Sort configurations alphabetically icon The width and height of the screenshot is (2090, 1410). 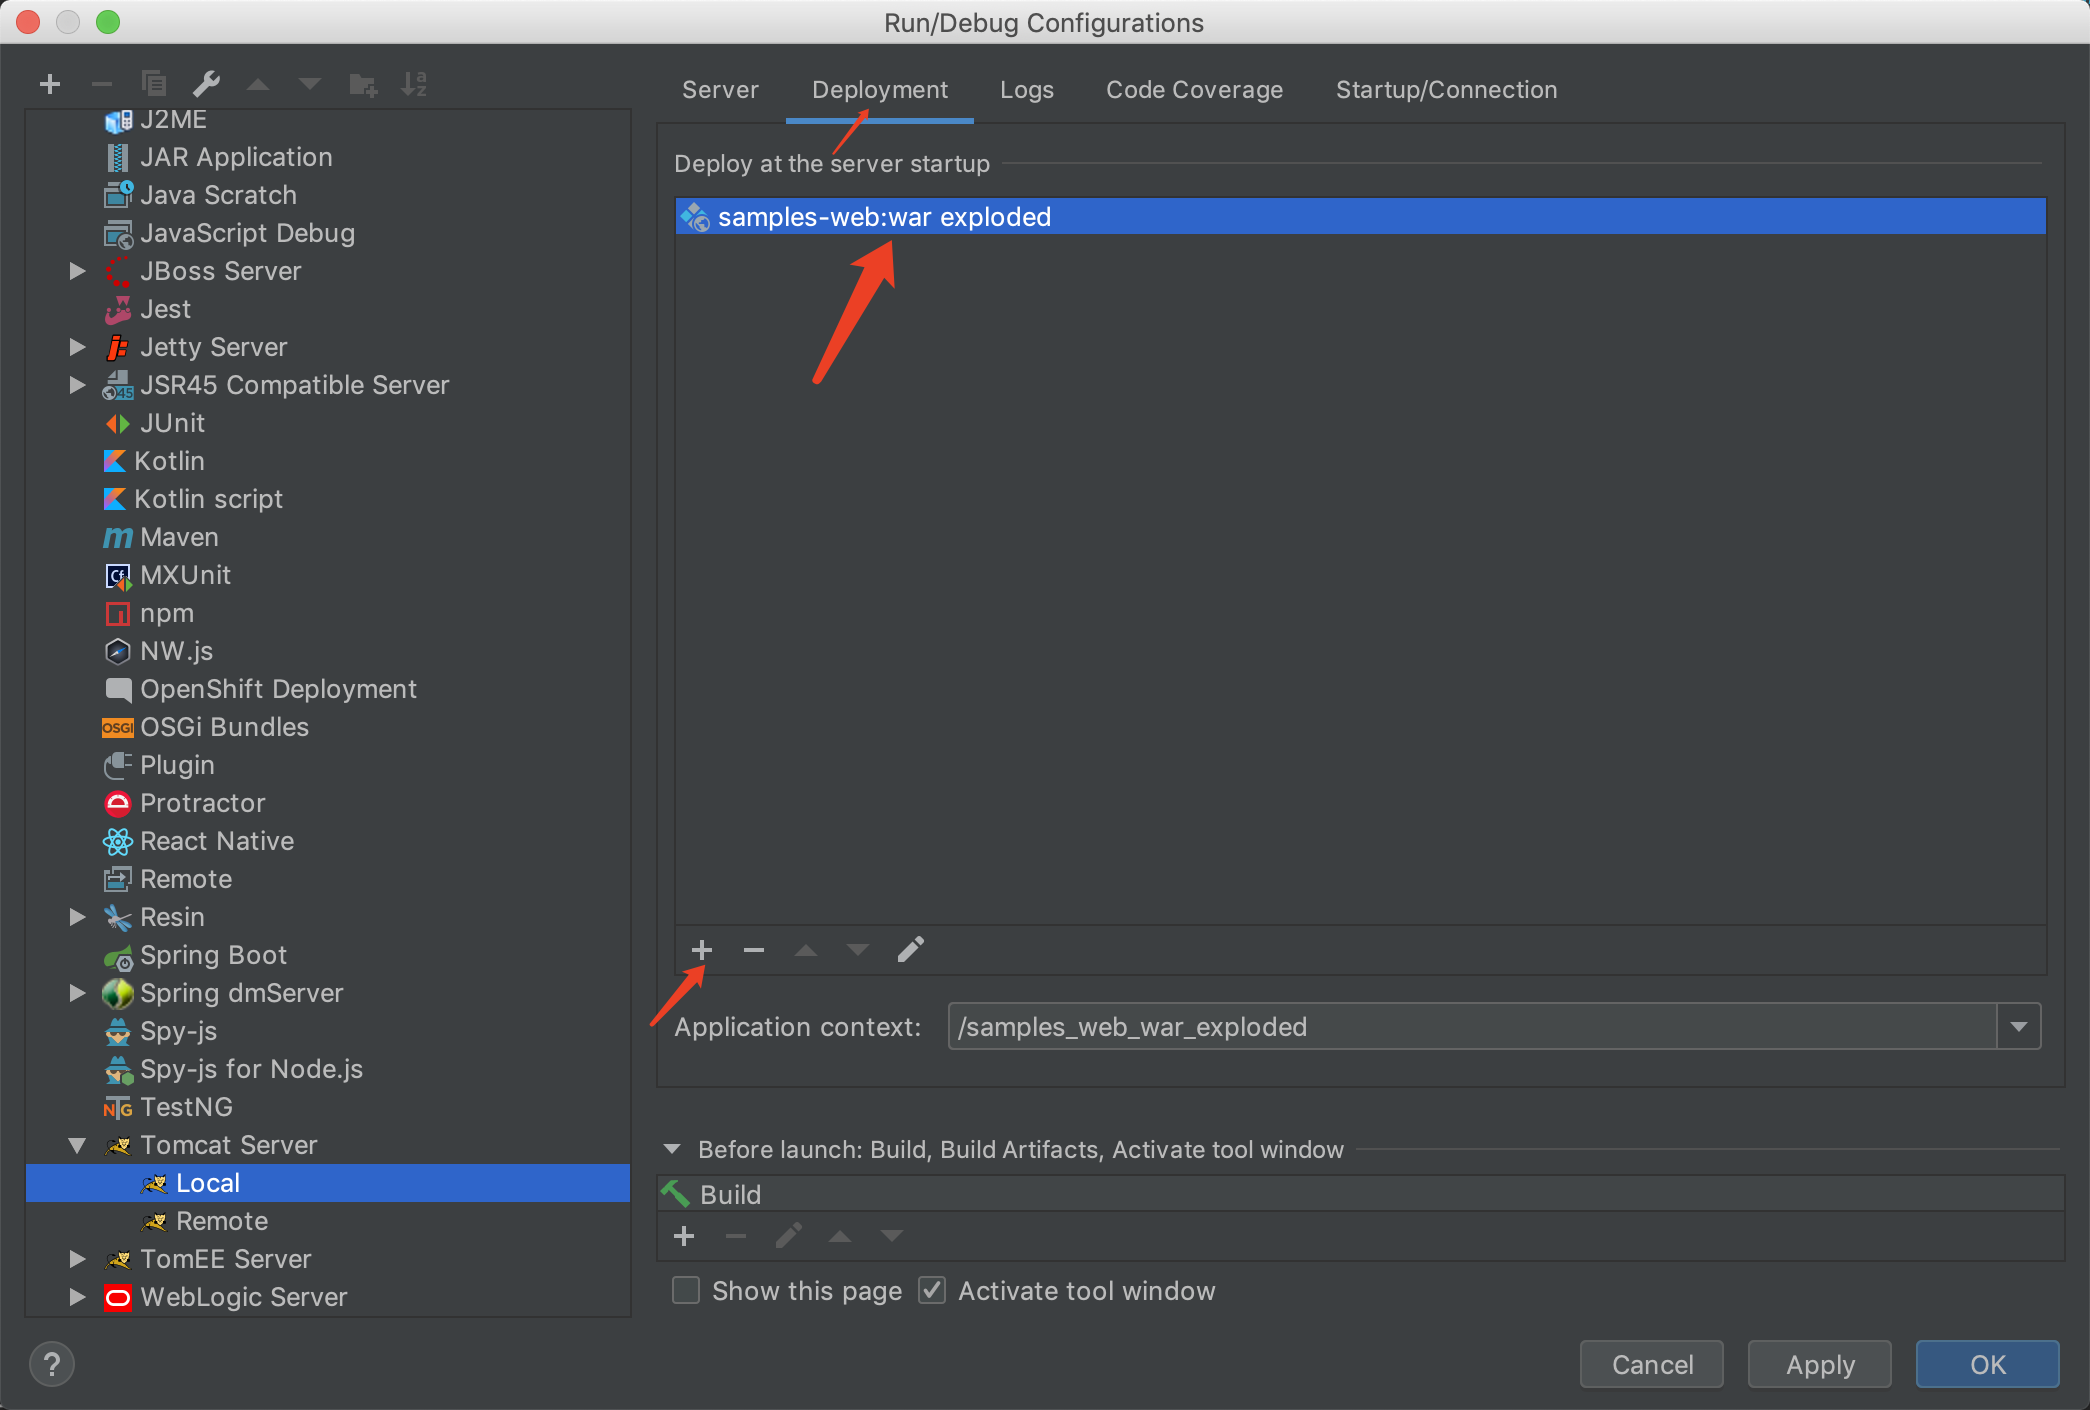(414, 84)
